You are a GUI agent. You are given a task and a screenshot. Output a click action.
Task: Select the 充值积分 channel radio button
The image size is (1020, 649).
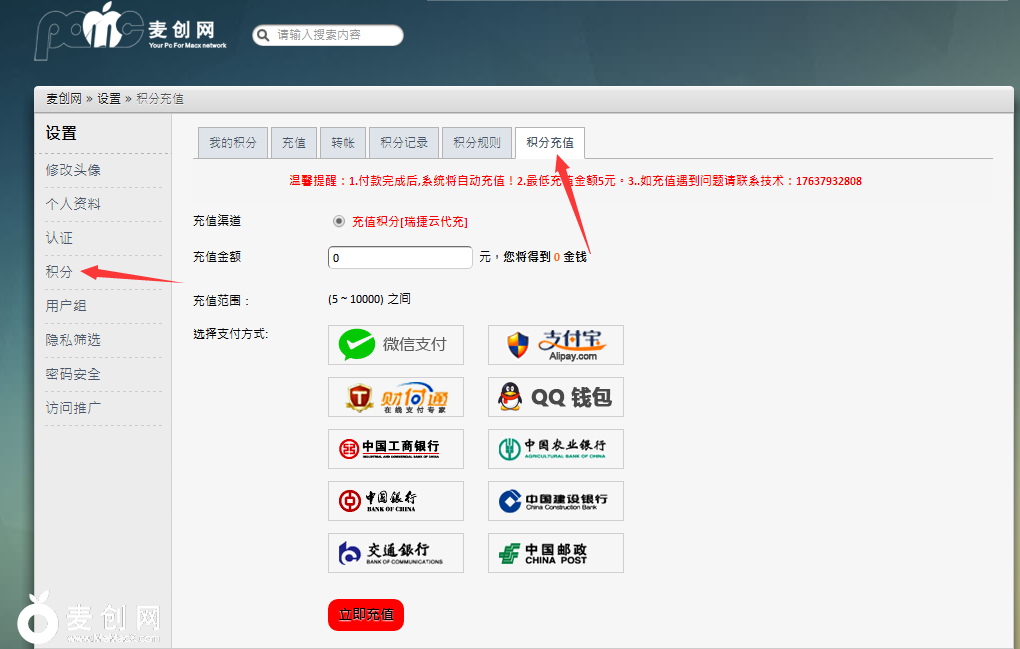pyautogui.click(x=339, y=221)
